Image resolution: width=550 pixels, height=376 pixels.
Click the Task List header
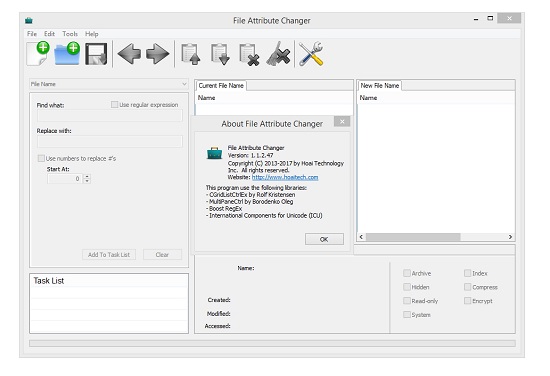click(109, 281)
